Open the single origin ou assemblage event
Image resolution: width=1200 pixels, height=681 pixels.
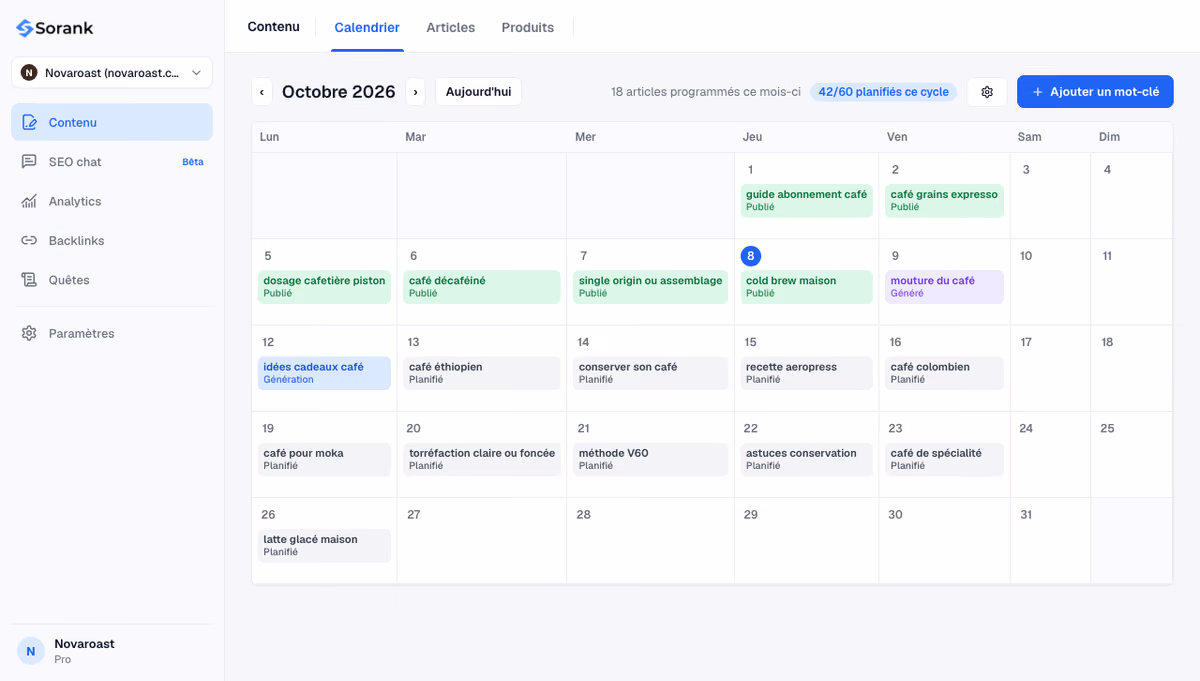[x=651, y=286]
